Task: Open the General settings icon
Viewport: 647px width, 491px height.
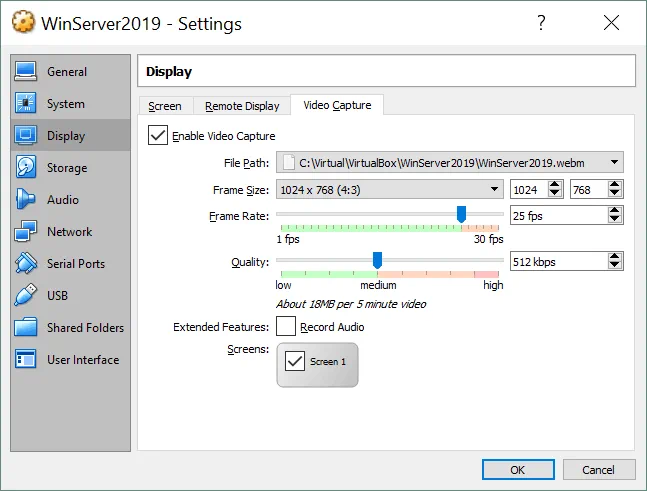Action: click(x=26, y=72)
